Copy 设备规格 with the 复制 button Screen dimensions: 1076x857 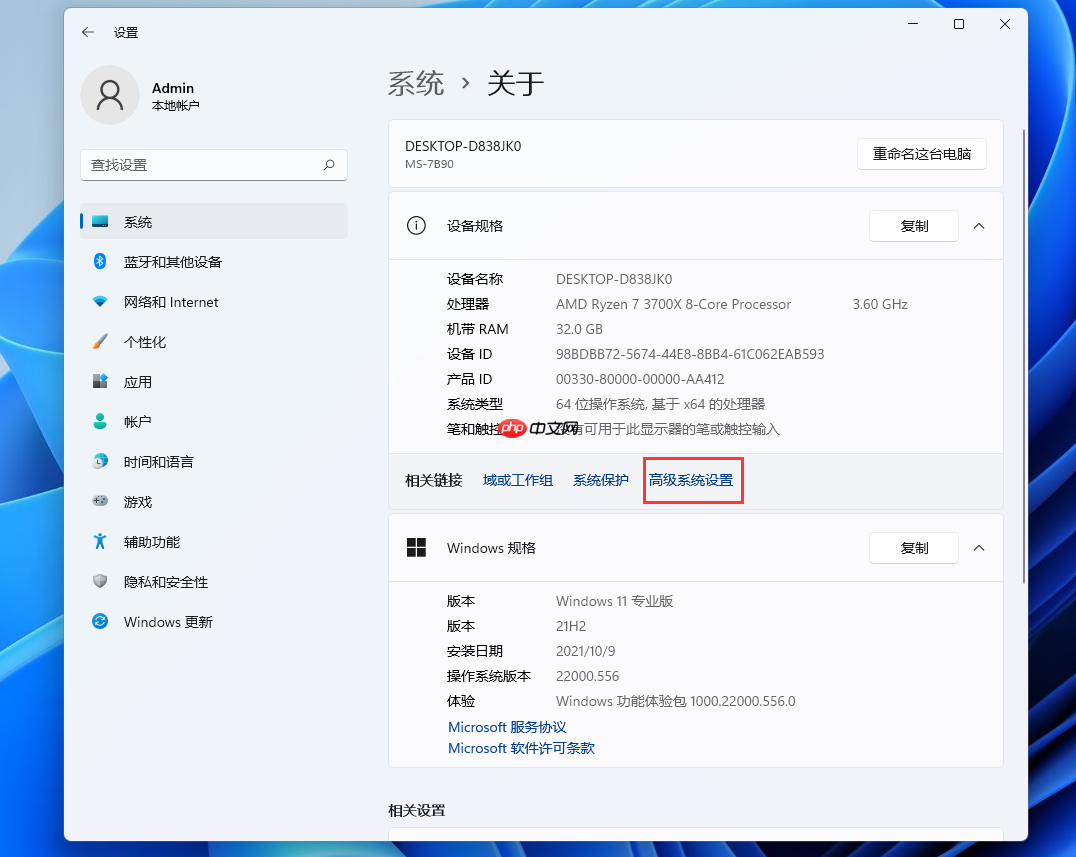pos(913,225)
